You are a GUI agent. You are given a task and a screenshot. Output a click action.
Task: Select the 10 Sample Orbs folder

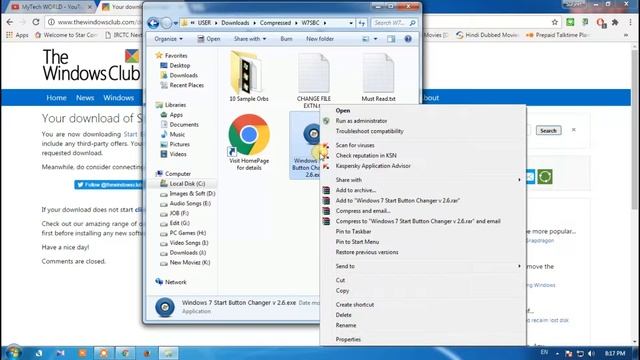[x=249, y=76]
